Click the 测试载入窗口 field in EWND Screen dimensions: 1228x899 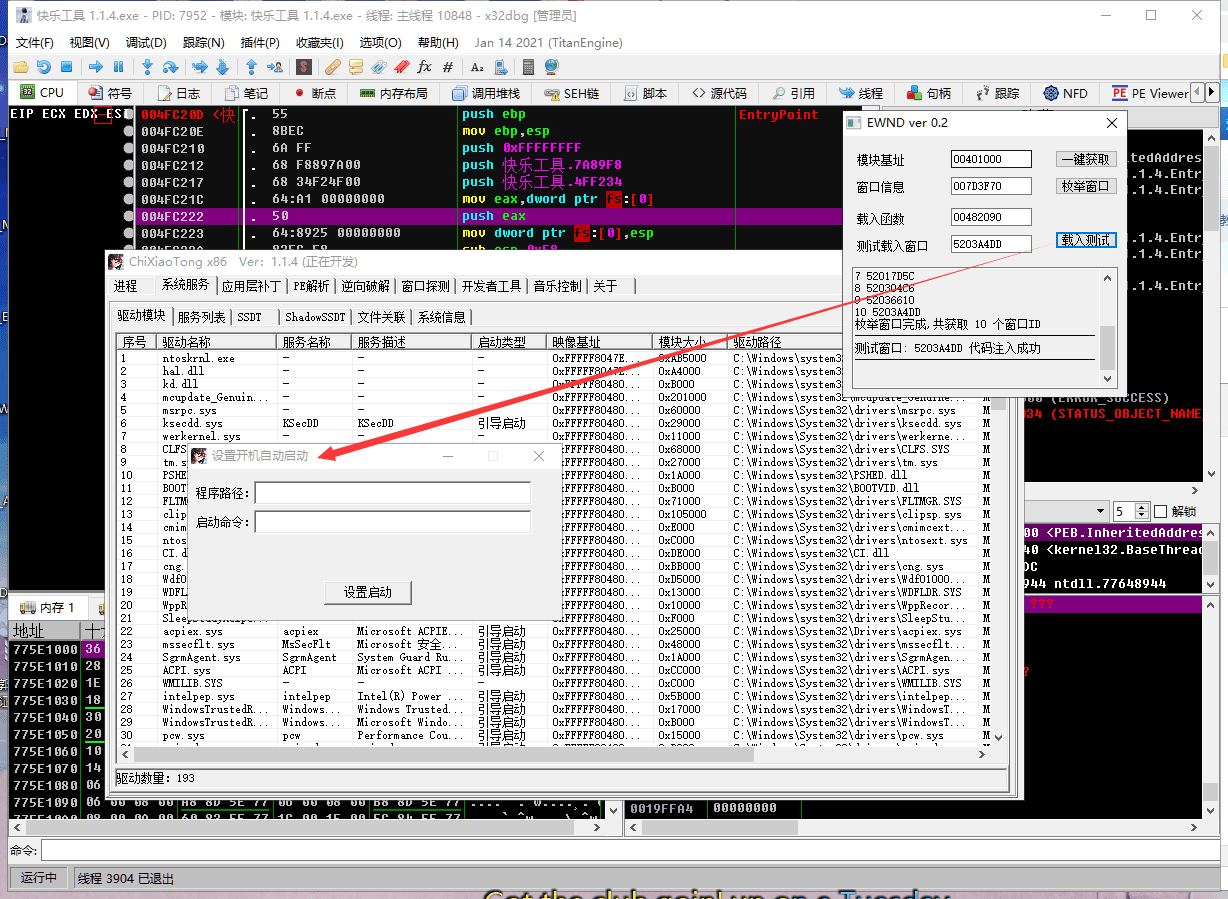click(991, 244)
